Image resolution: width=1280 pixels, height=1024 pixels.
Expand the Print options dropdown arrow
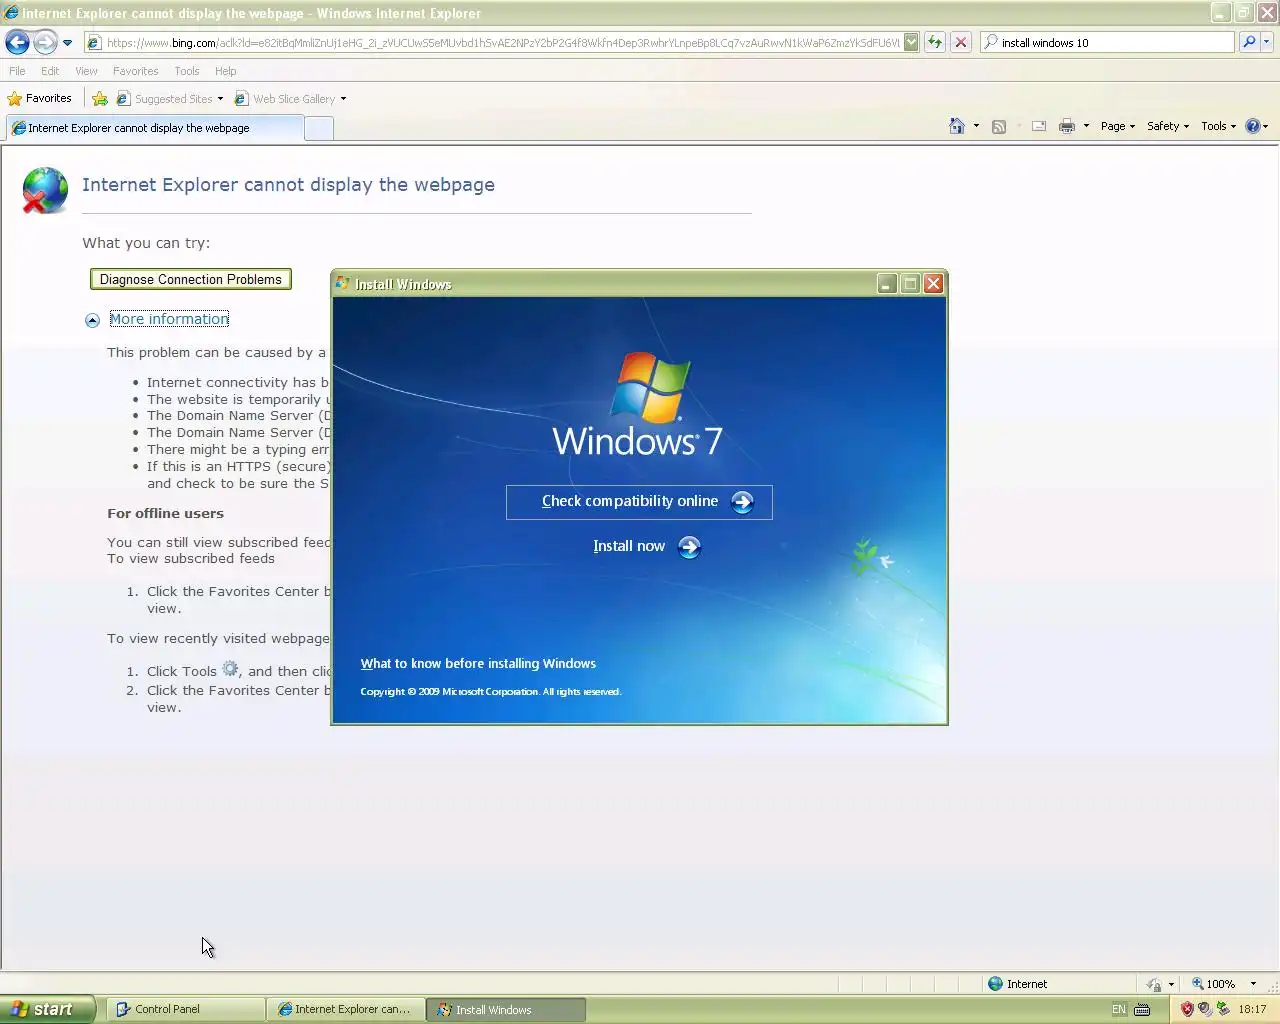coord(1086,126)
